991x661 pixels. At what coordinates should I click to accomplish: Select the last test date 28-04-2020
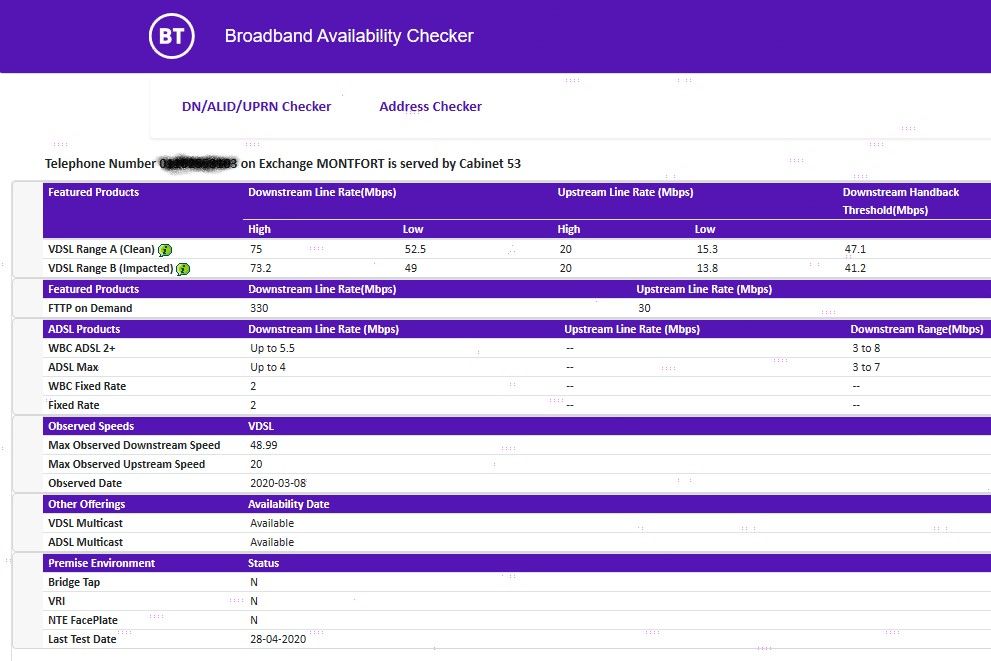(x=278, y=639)
